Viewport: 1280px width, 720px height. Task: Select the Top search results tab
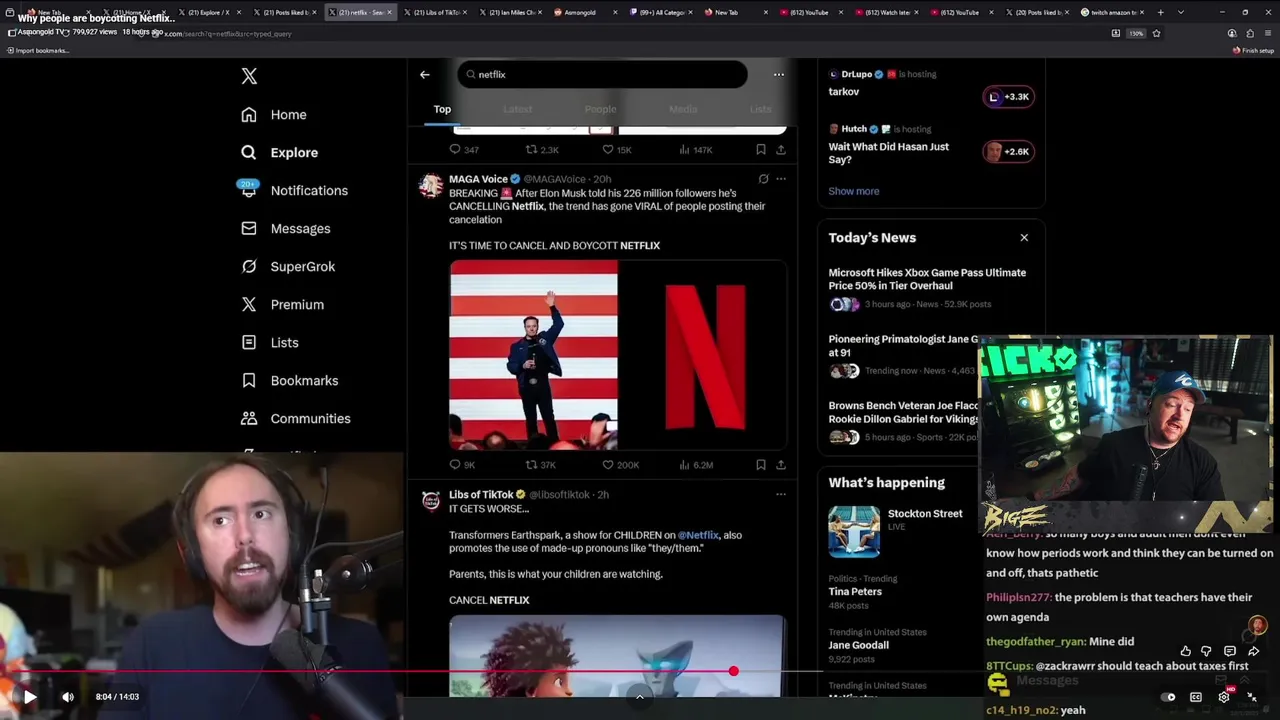click(442, 109)
